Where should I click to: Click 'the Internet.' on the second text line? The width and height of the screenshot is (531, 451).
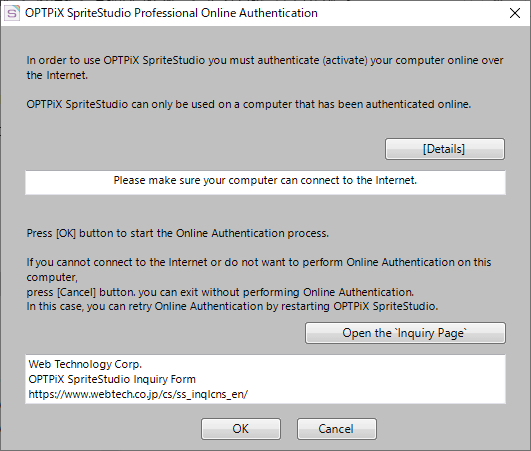pos(57,75)
